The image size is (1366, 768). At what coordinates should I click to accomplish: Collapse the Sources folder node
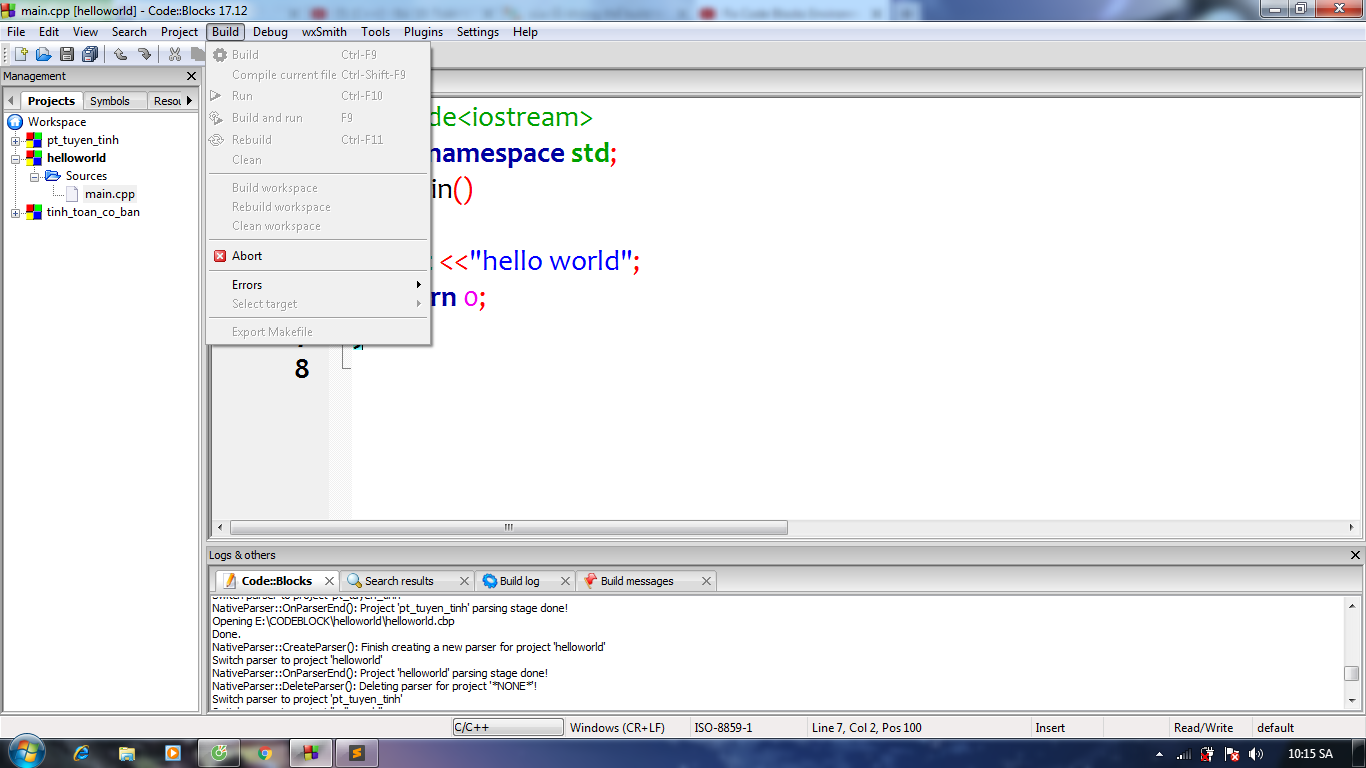click(x=34, y=176)
